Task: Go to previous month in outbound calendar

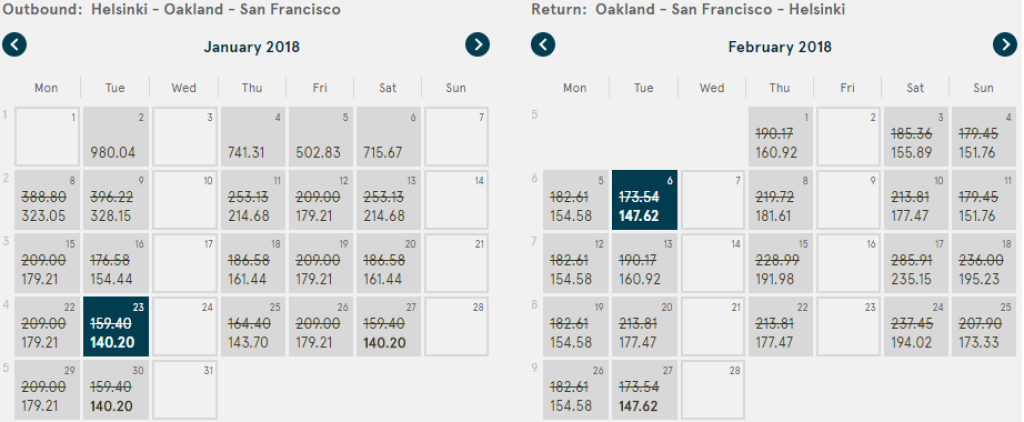Action: tap(15, 45)
